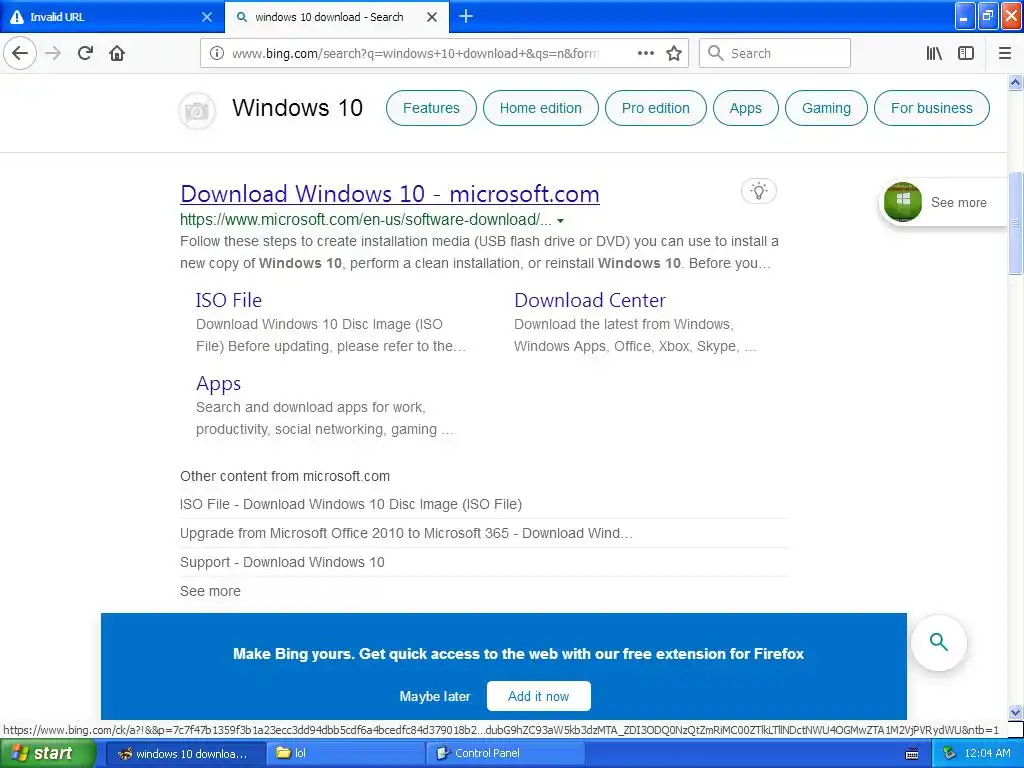Open the Library icon in toolbar
Image resolution: width=1024 pixels, height=768 pixels.
(x=934, y=53)
